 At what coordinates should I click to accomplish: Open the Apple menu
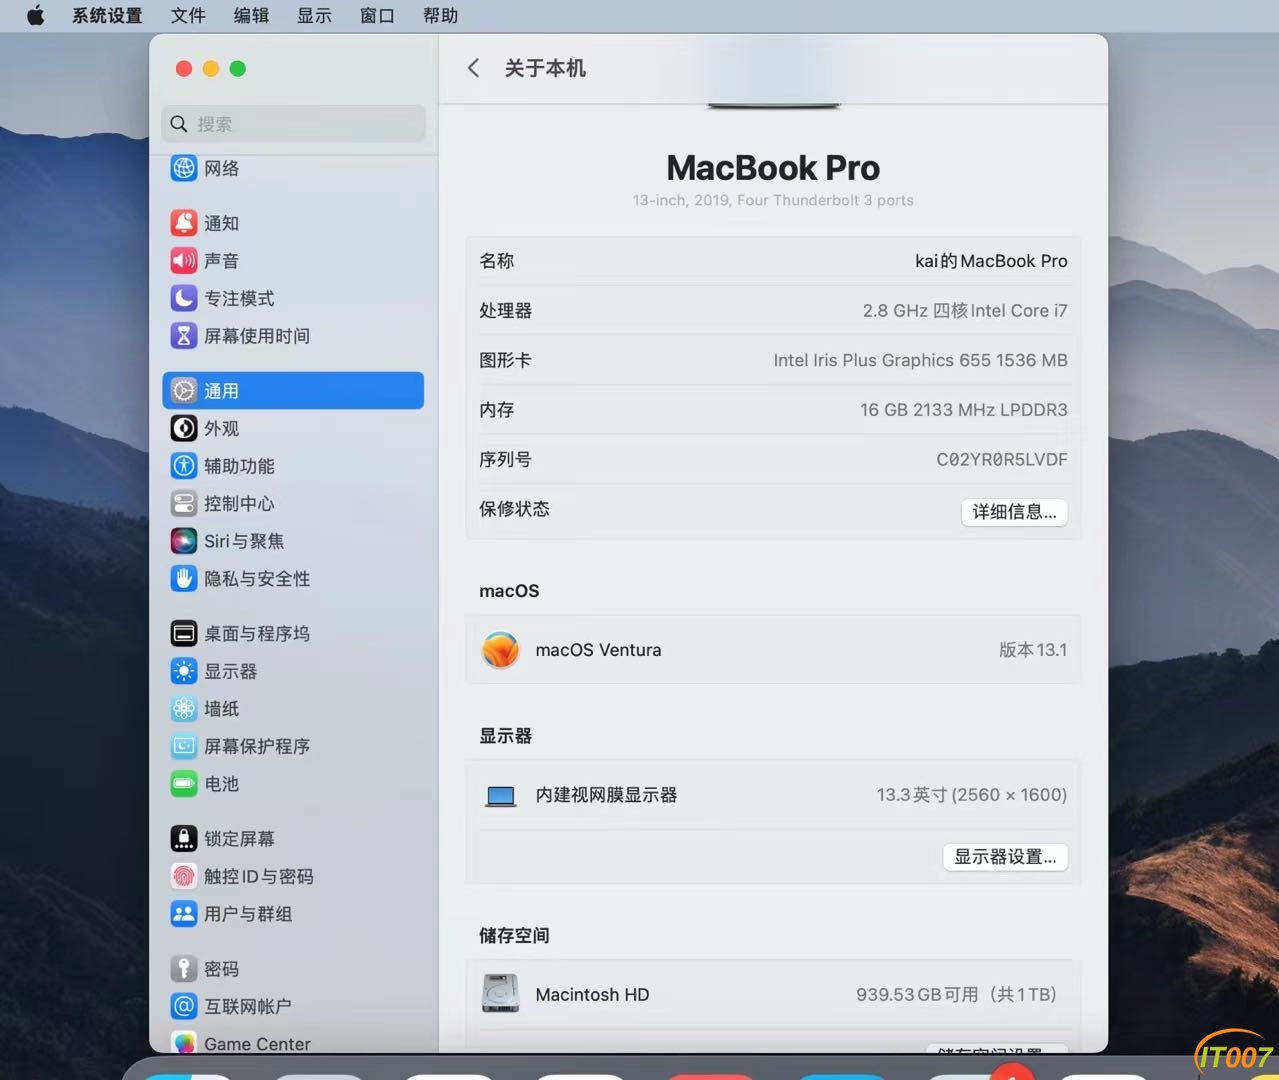[x=36, y=15]
